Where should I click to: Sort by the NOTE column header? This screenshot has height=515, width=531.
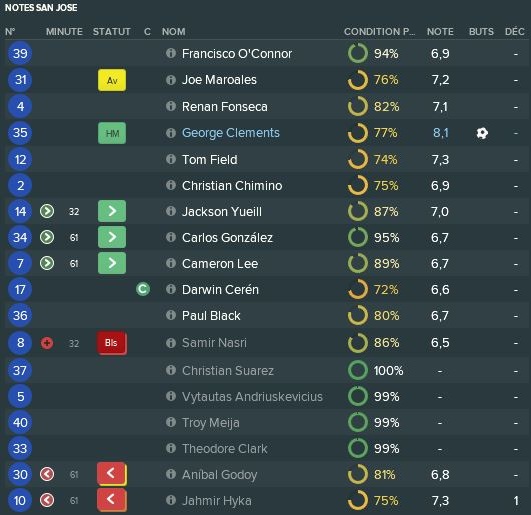(440, 31)
